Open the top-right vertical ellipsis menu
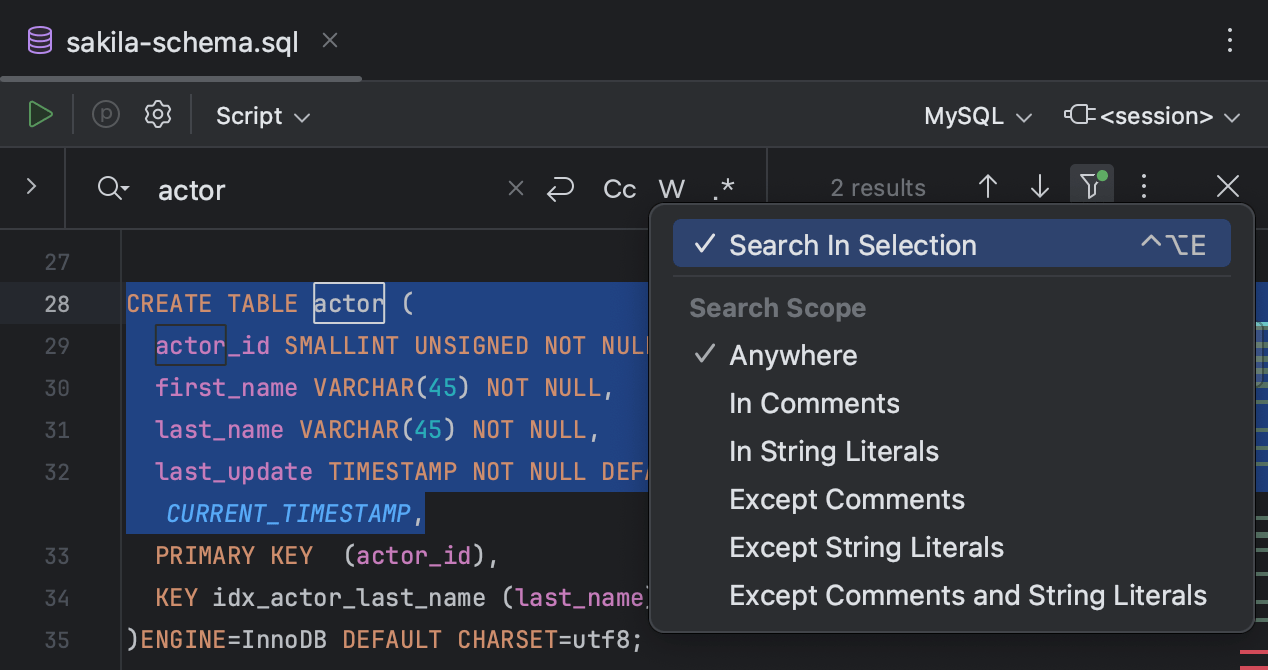 tap(1229, 40)
